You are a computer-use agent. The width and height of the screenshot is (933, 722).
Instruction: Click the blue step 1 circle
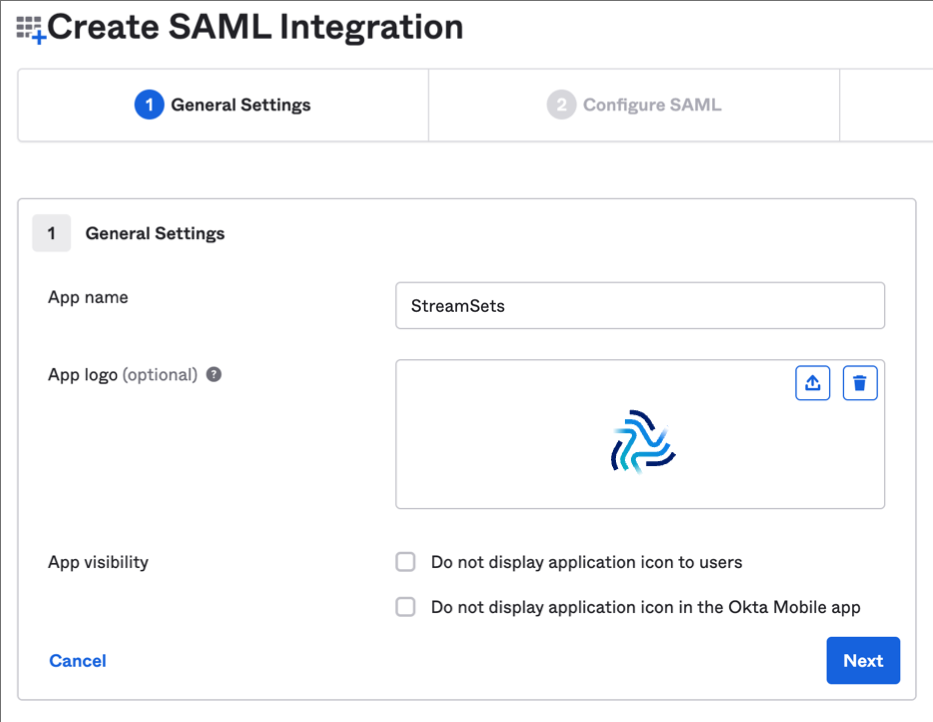pos(149,105)
